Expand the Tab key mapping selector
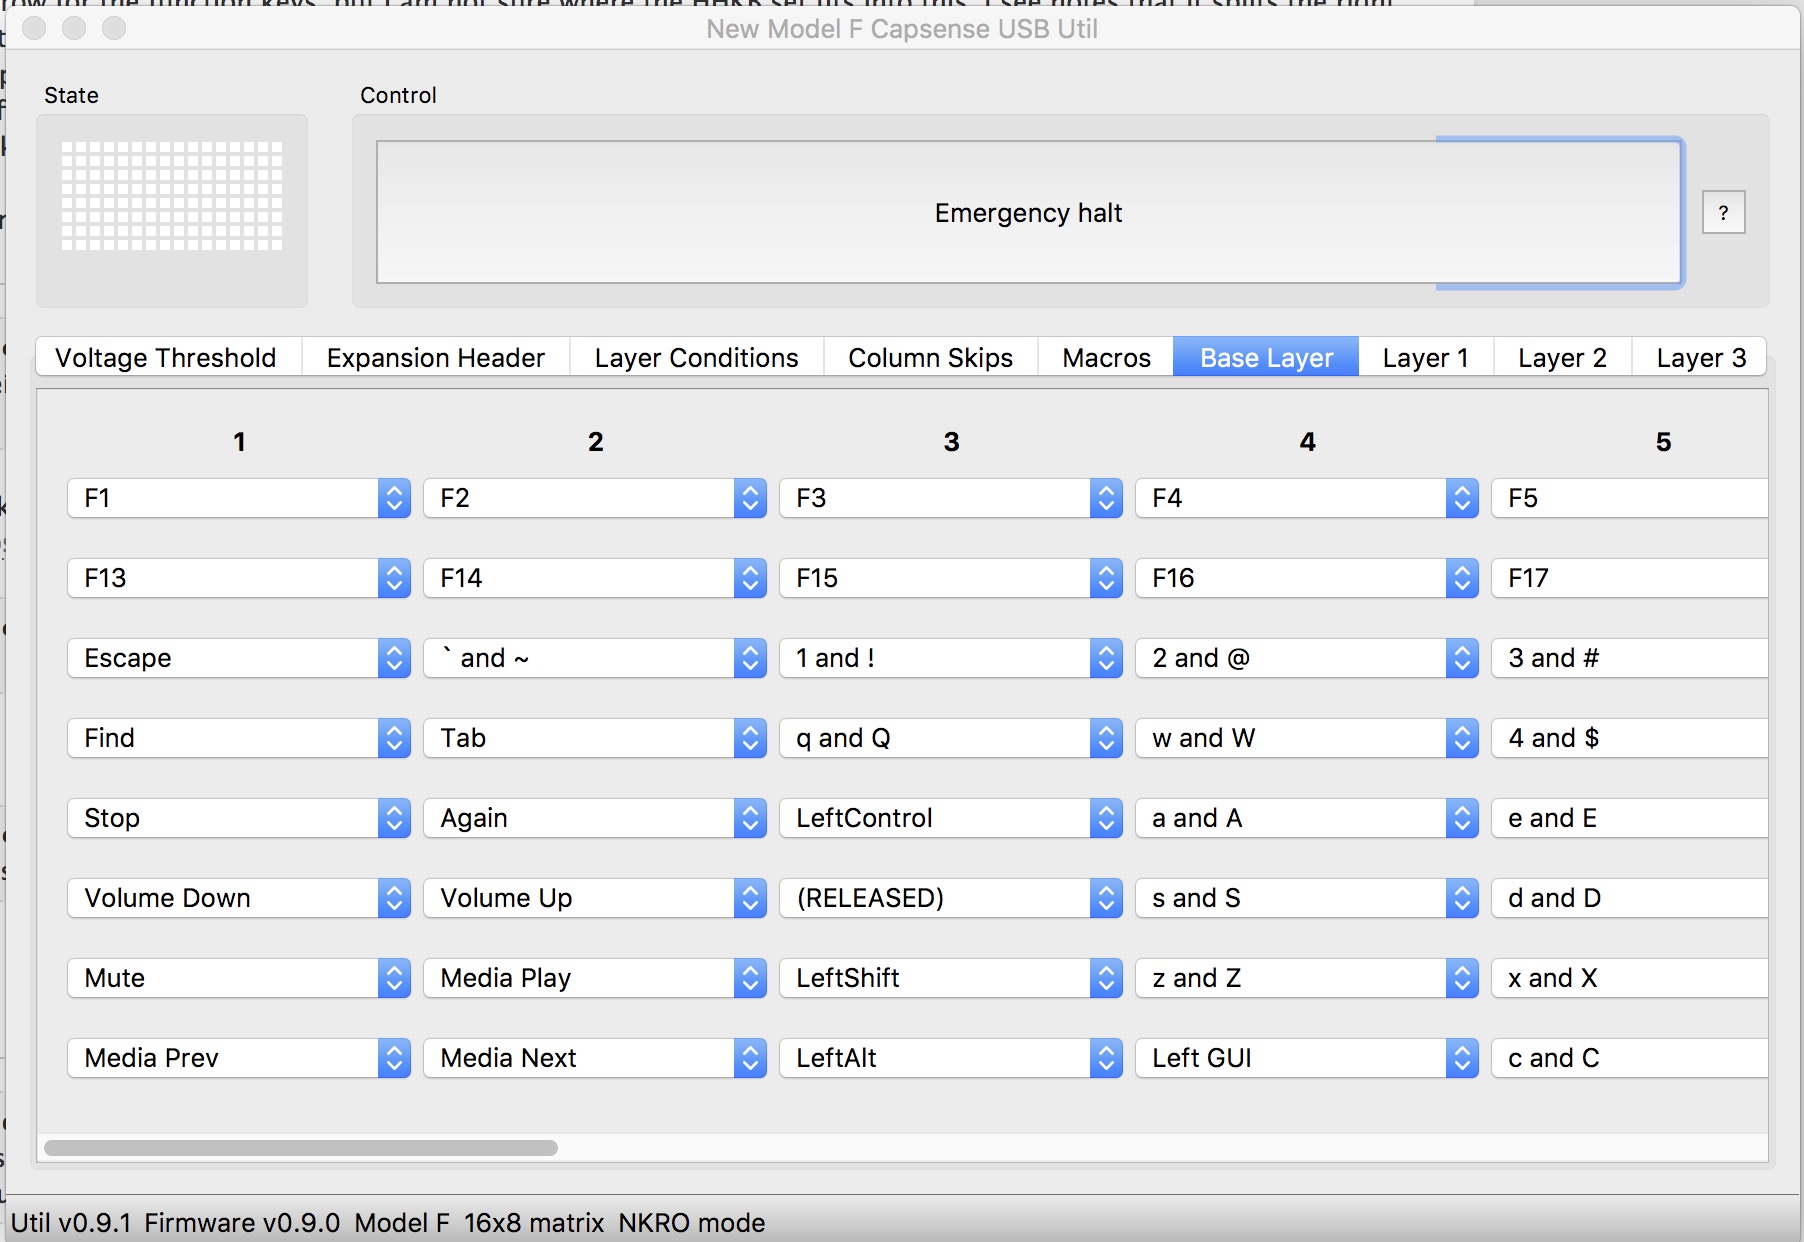Image resolution: width=1804 pixels, height=1242 pixels. click(594, 738)
